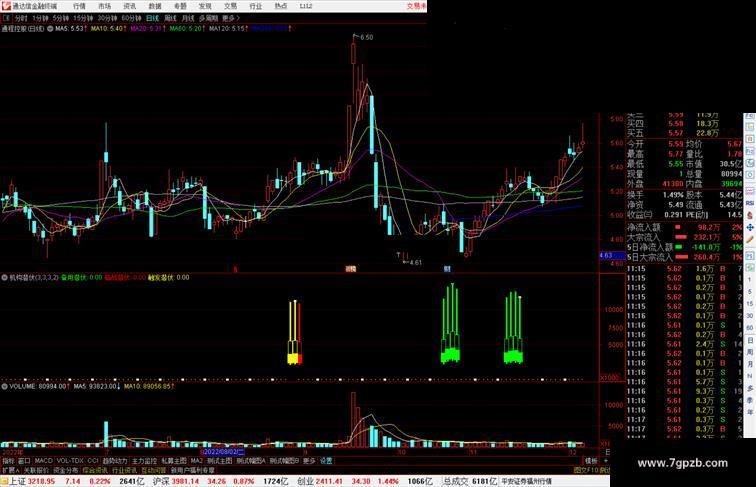Viewport: 756px width, 487px height.
Task: Click sidebar 日 daily period button
Action: (750, 340)
